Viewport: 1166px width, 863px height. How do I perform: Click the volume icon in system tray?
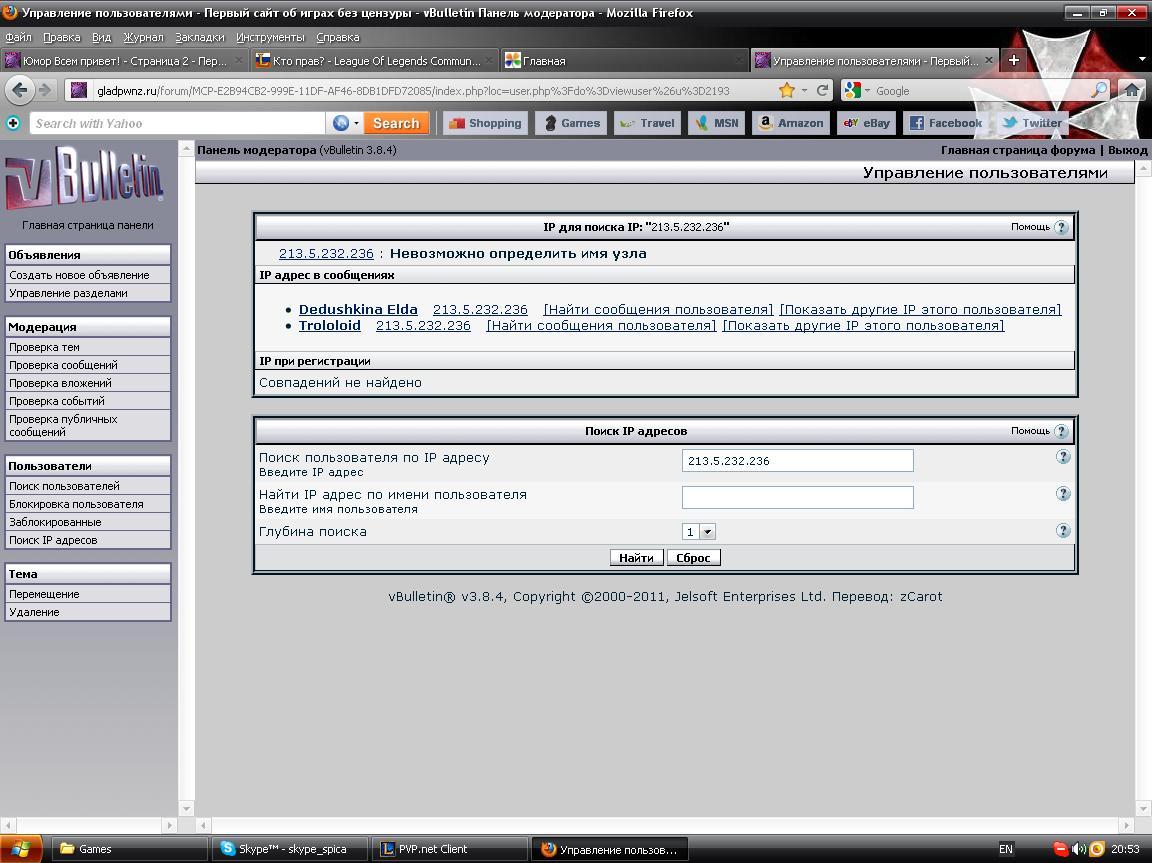[1079, 849]
